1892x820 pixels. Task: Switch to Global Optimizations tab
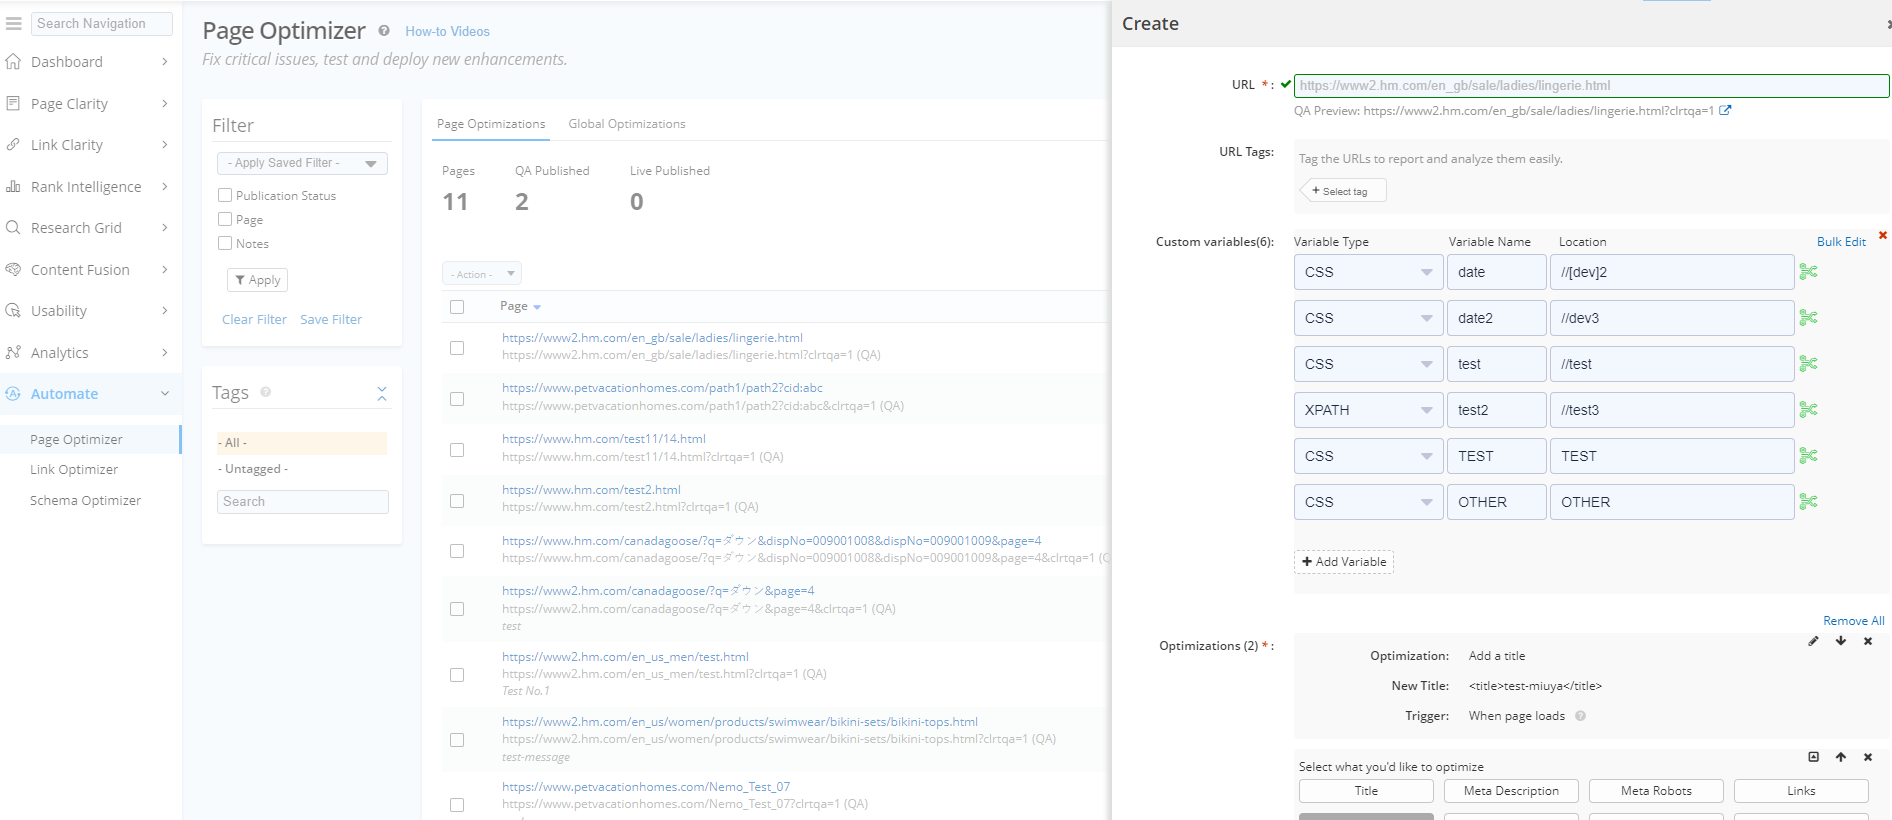(627, 124)
